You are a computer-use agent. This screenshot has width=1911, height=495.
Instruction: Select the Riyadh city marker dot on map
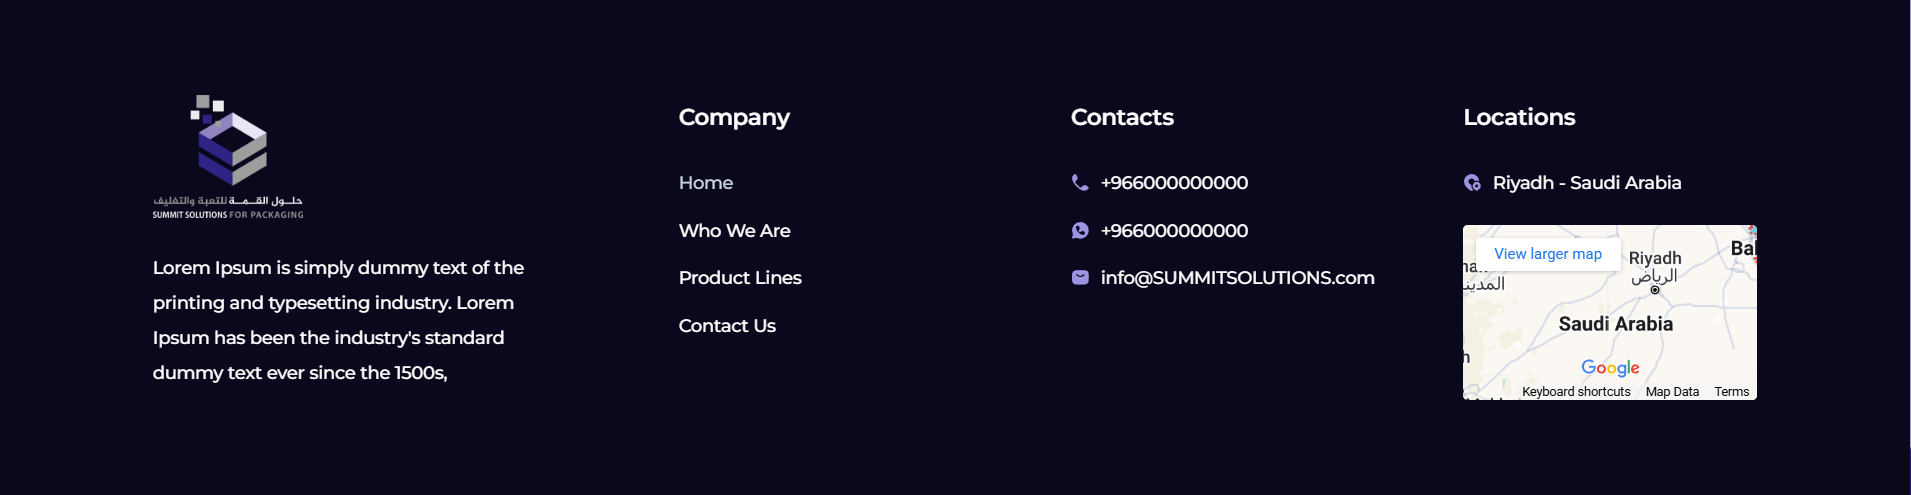tap(1655, 290)
